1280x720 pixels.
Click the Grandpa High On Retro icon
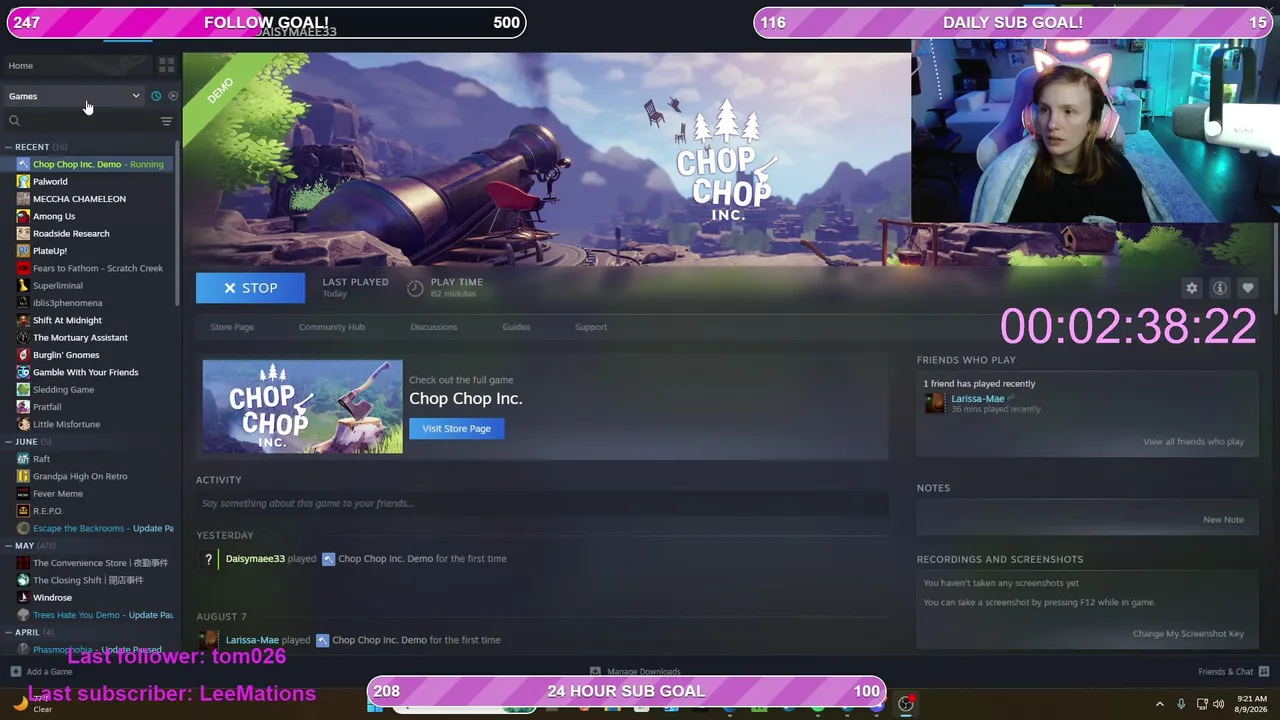pos(23,476)
